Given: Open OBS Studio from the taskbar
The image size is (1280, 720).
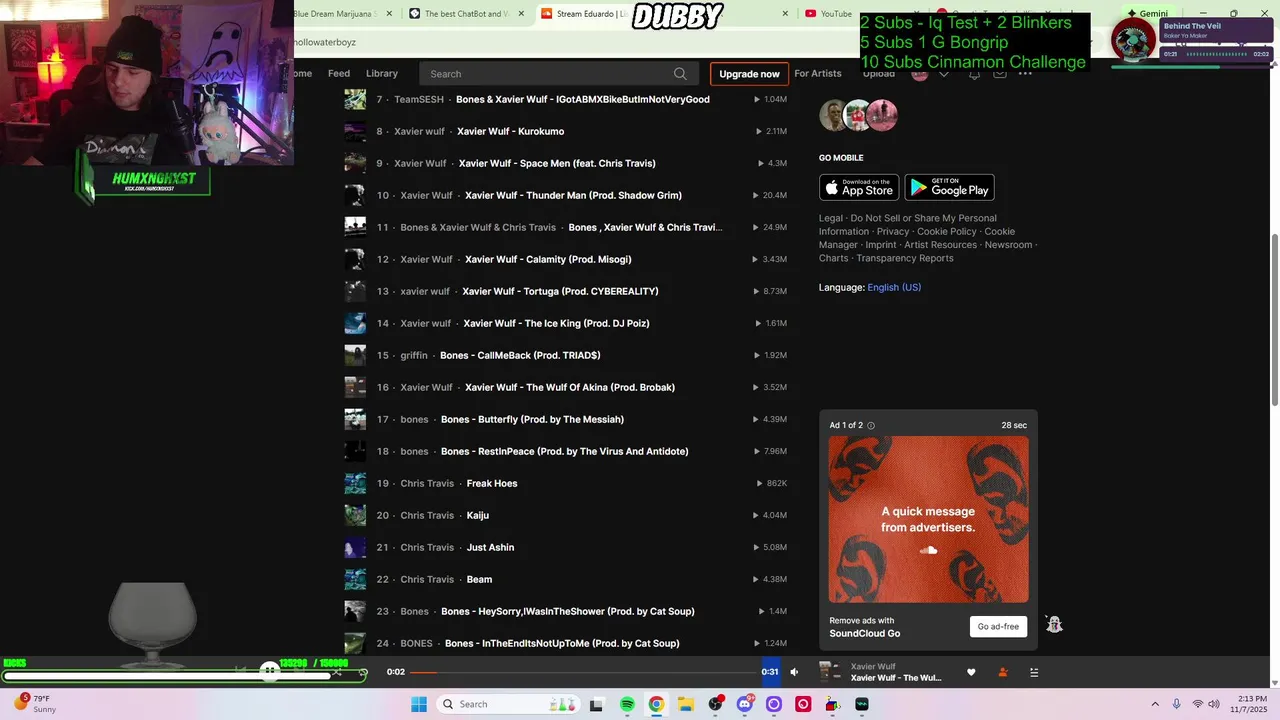Looking at the screenshot, I should pyautogui.click(x=715, y=704).
